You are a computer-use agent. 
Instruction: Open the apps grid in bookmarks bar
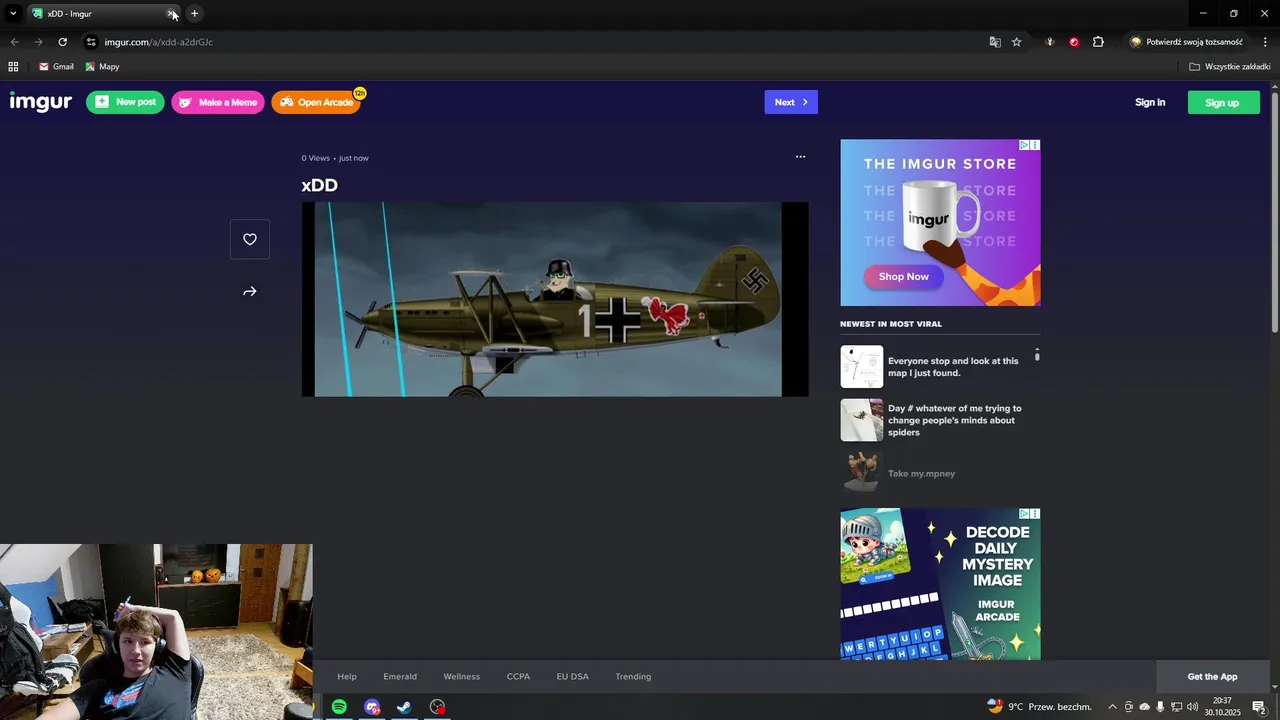[13, 67]
